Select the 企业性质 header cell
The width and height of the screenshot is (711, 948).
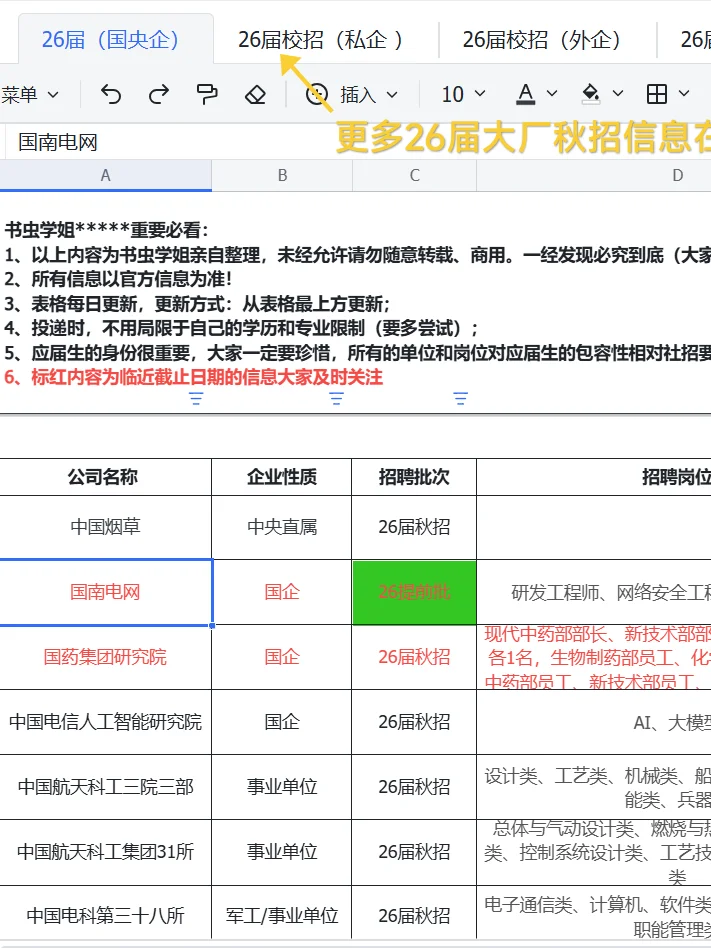click(x=282, y=477)
